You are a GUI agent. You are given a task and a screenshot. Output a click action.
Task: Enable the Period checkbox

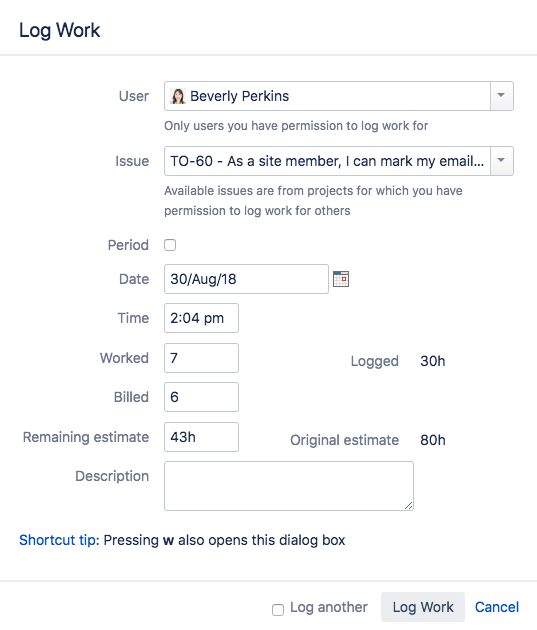click(170, 245)
